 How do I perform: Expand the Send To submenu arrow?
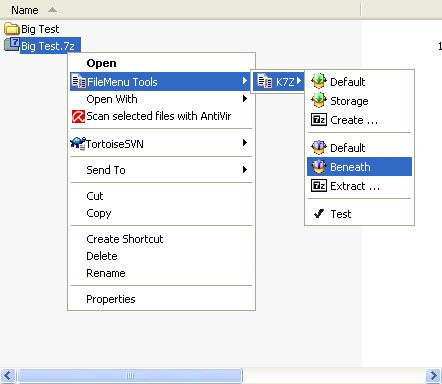245,169
